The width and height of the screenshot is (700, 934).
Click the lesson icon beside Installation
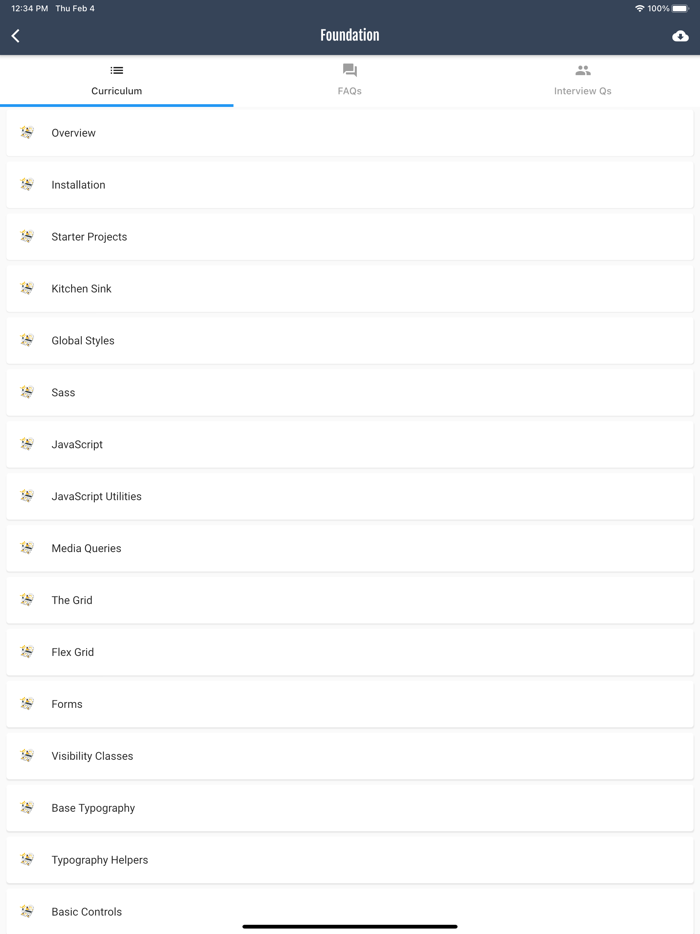coord(27,185)
